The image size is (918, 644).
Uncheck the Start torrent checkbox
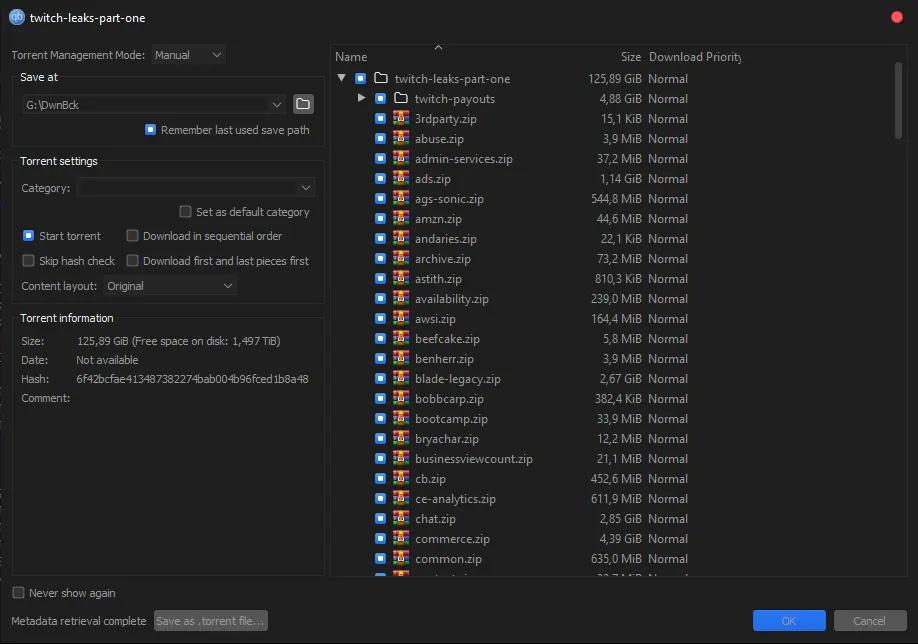click(28, 235)
